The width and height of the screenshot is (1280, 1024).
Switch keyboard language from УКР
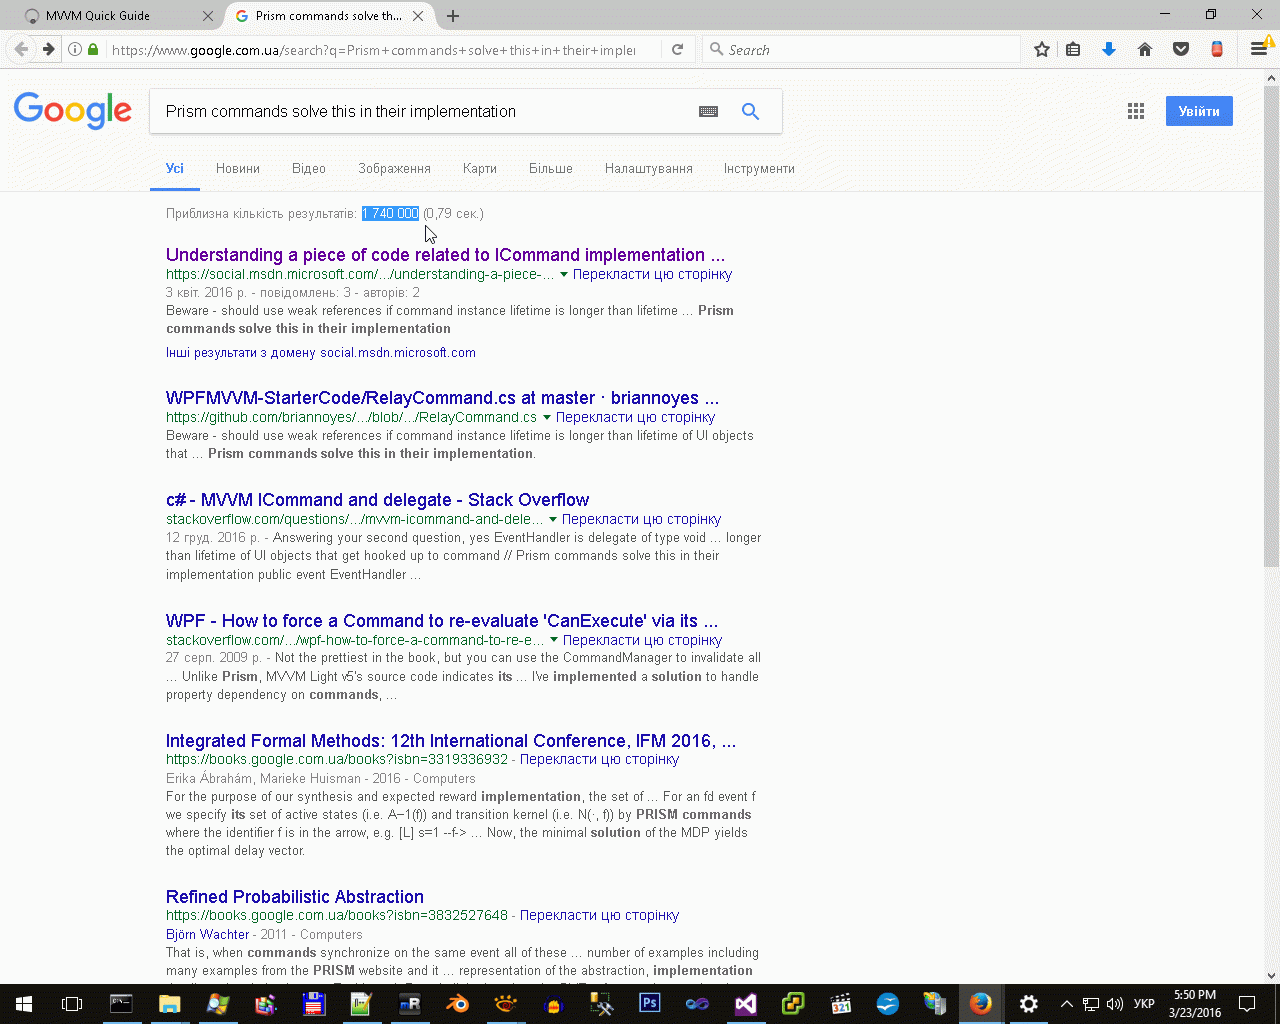coord(1144,1004)
